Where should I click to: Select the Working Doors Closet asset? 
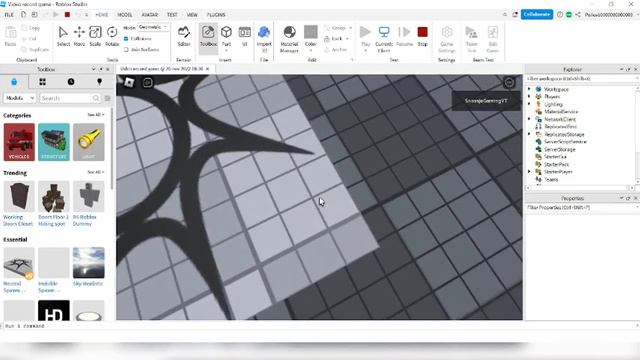pyautogui.click(x=19, y=203)
